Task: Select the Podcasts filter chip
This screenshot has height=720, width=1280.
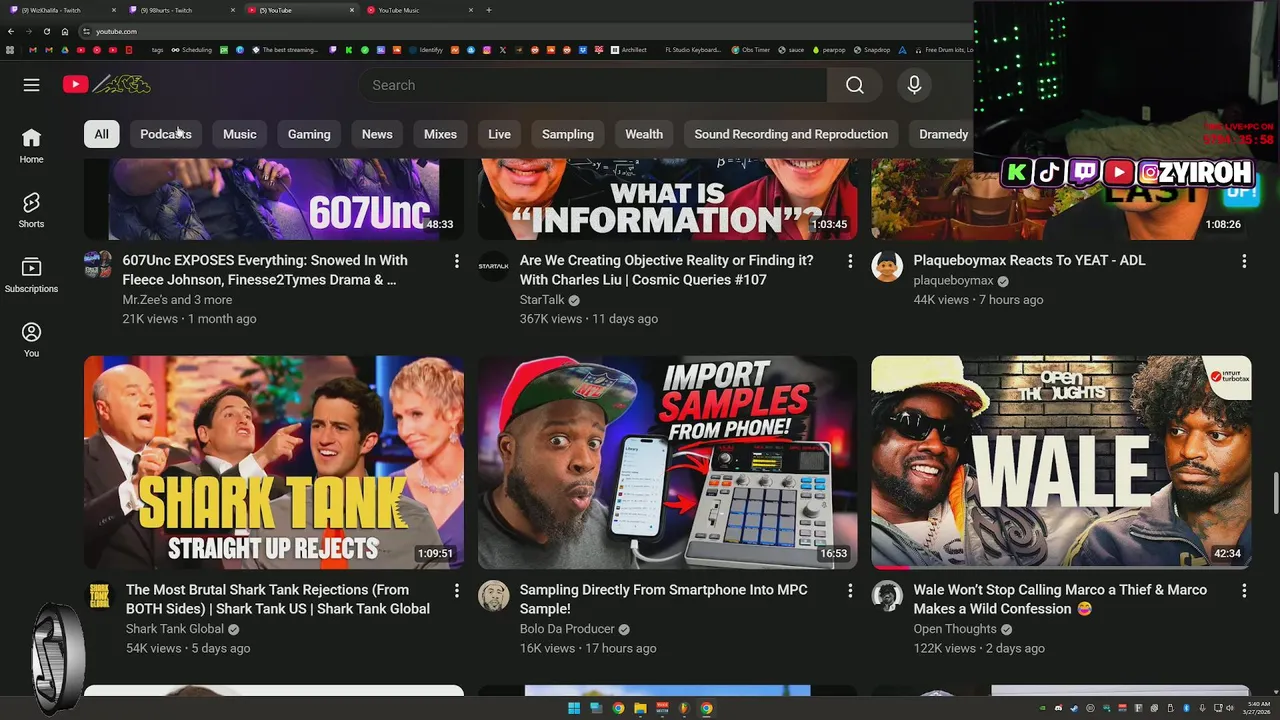Action: [166, 134]
